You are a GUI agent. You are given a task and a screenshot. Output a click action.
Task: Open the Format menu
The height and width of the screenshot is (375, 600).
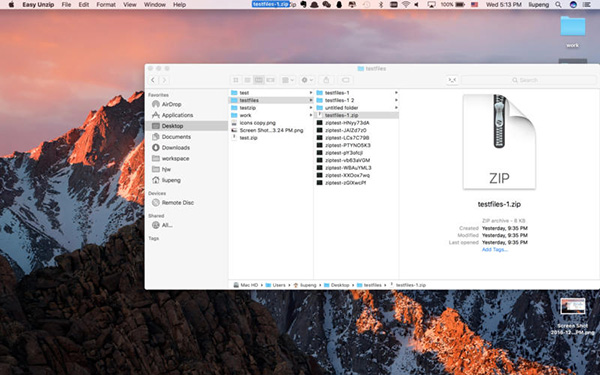(106, 5)
